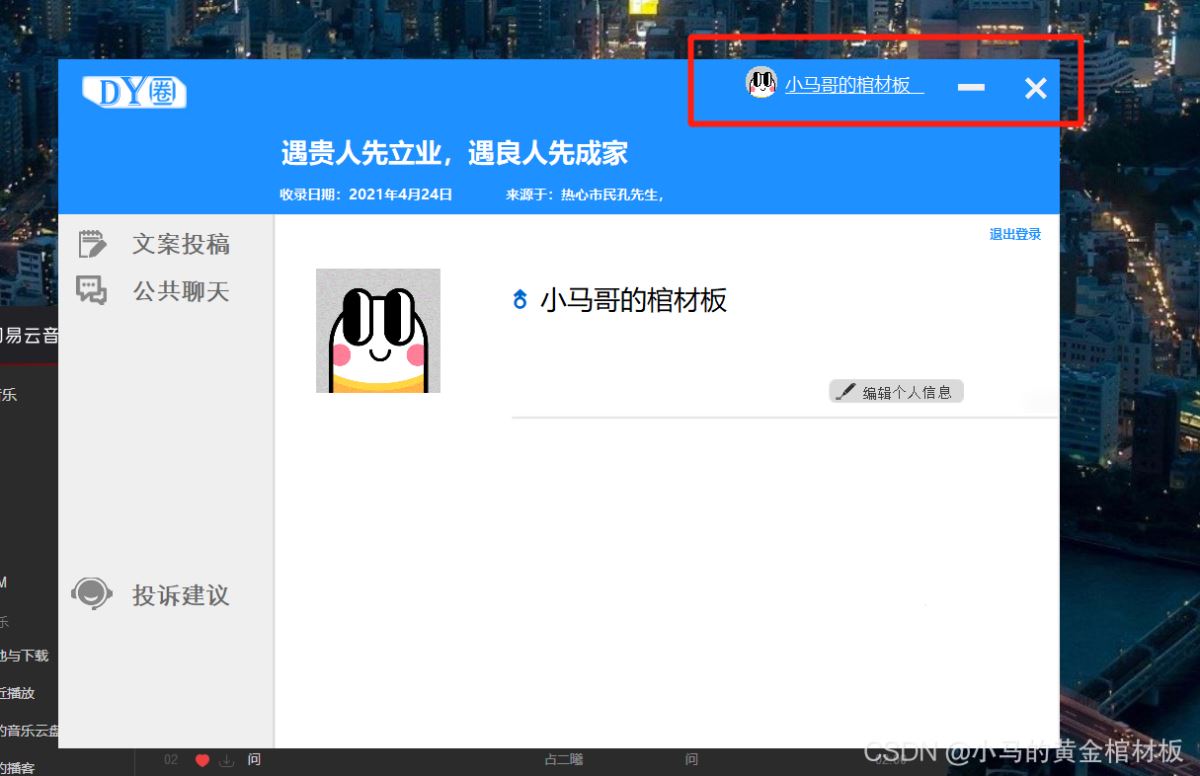
Task: Click the small avatar icon in the title bar
Action: coord(761,84)
